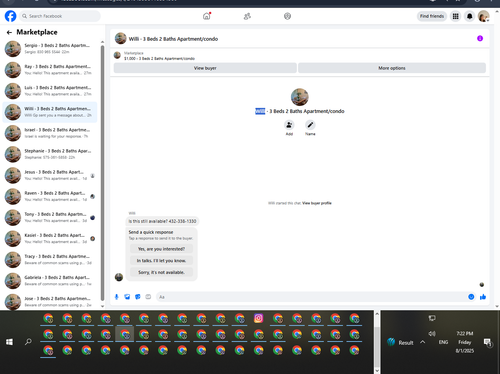
Task: Click the View buyer button
Action: coord(205,68)
